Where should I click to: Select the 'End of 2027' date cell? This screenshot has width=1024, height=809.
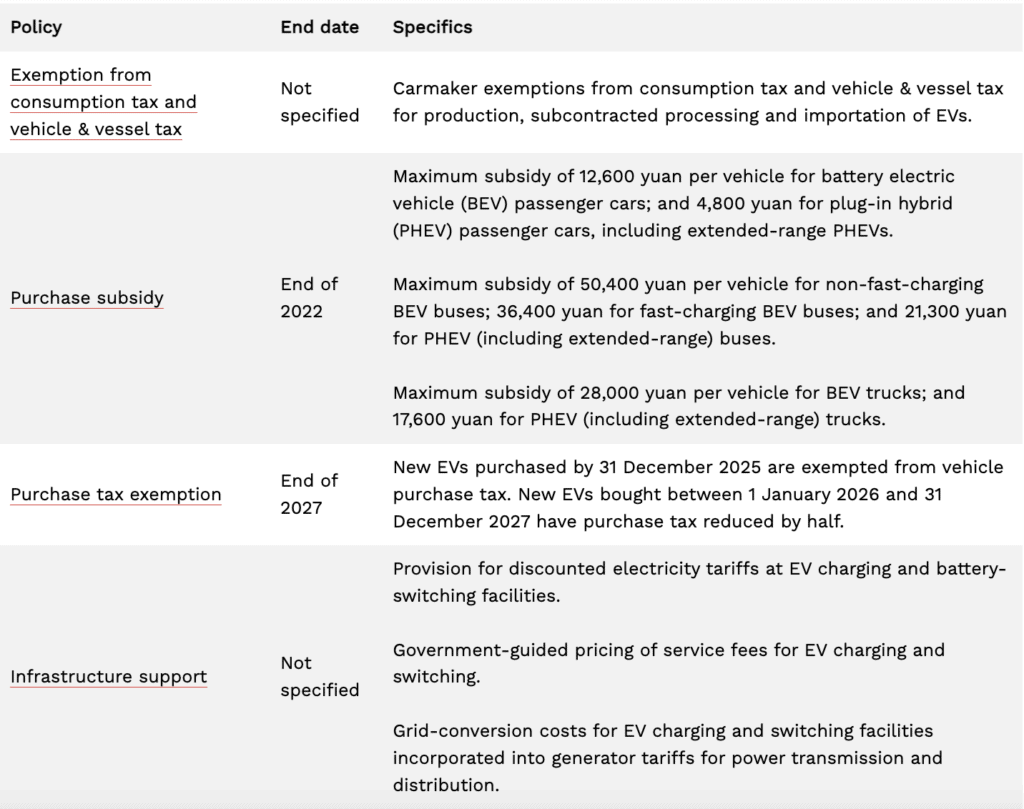309,494
